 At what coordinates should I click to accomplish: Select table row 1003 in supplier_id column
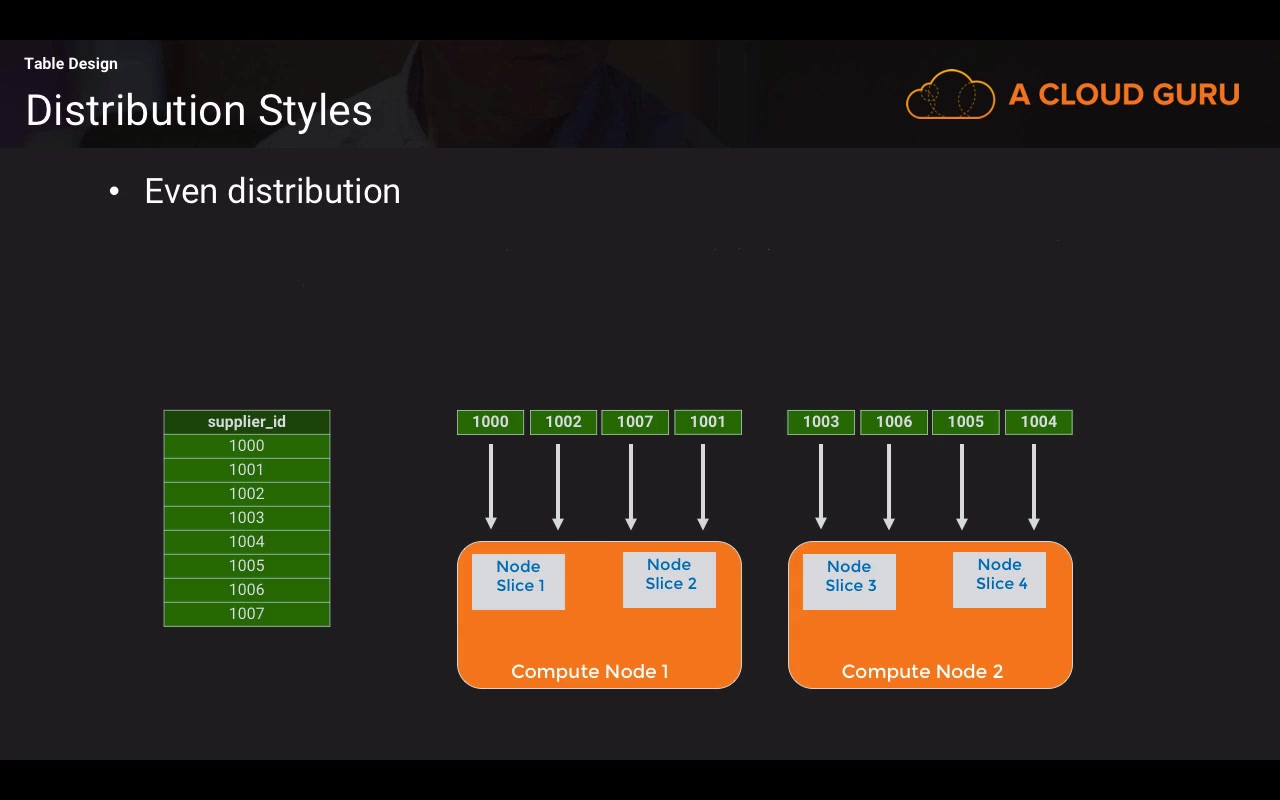pos(247,518)
